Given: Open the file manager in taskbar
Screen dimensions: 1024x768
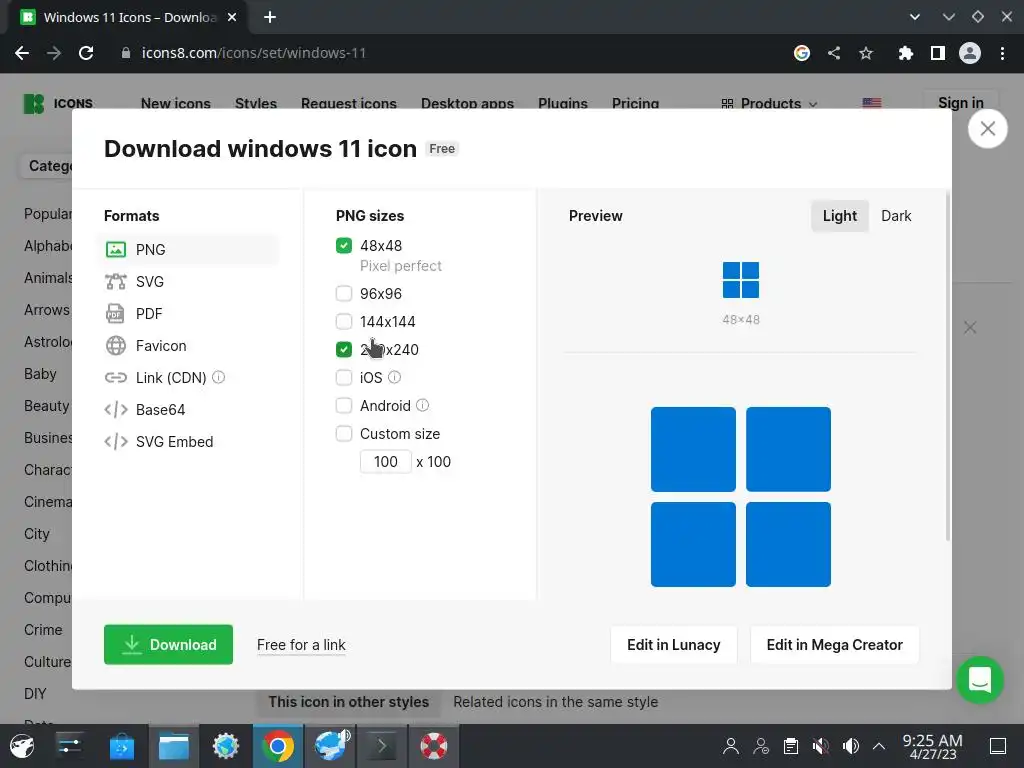Looking at the screenshot, I should tap(174, 746).
